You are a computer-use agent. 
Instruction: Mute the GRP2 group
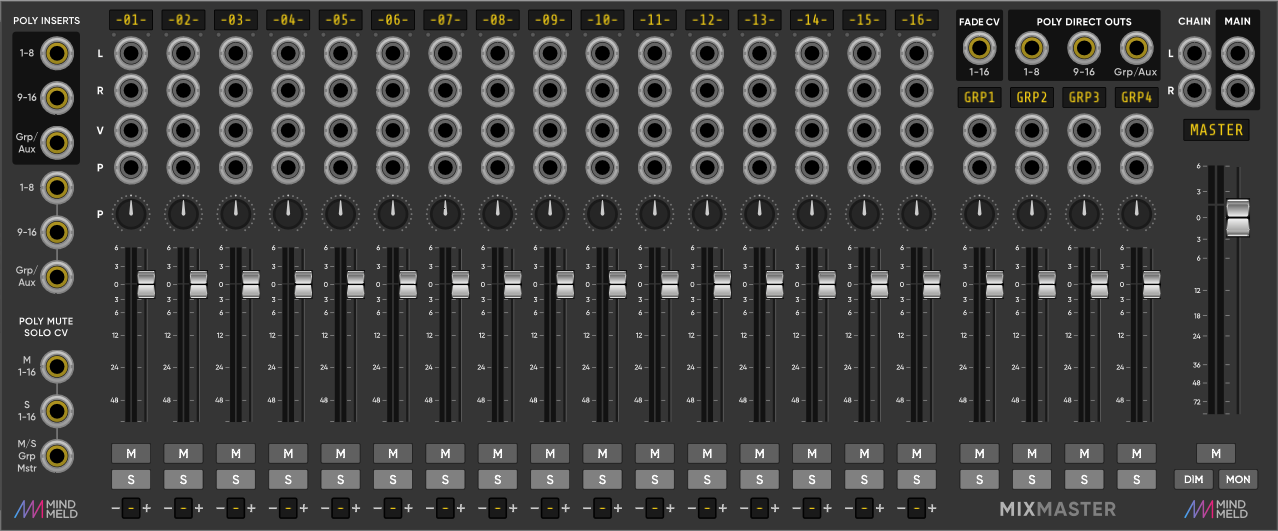click(x=1031, y=454)
